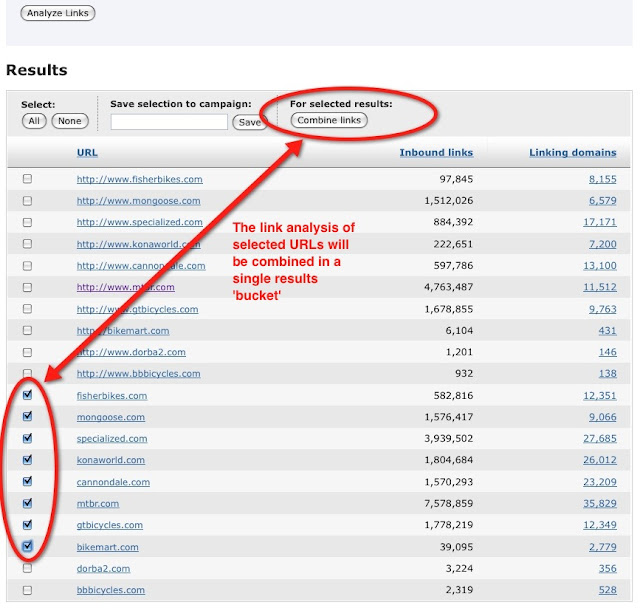
Task: Sort by Linking domains column header
Action: pyautogui.click(x=572, y=153)
